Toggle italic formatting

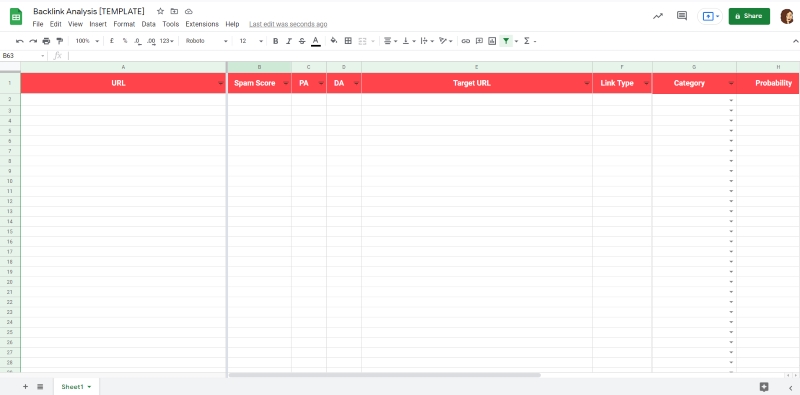(289, 41)
